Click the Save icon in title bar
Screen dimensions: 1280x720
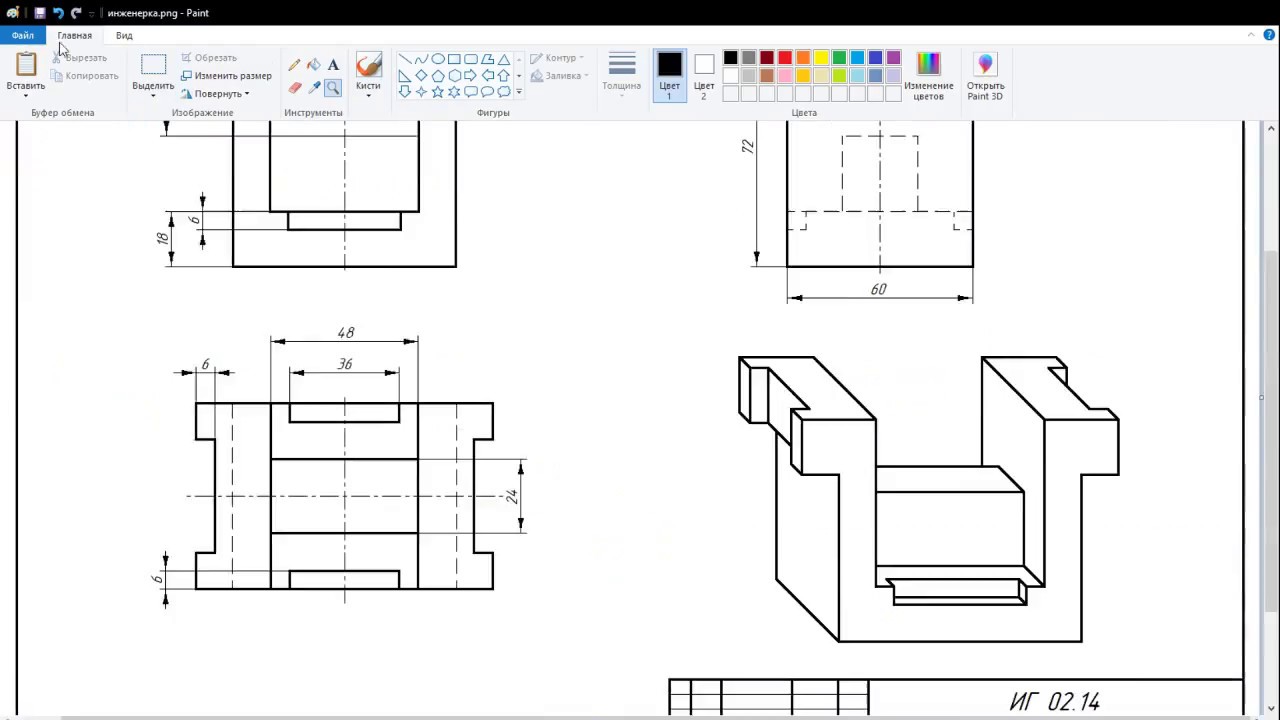[40, 13]
